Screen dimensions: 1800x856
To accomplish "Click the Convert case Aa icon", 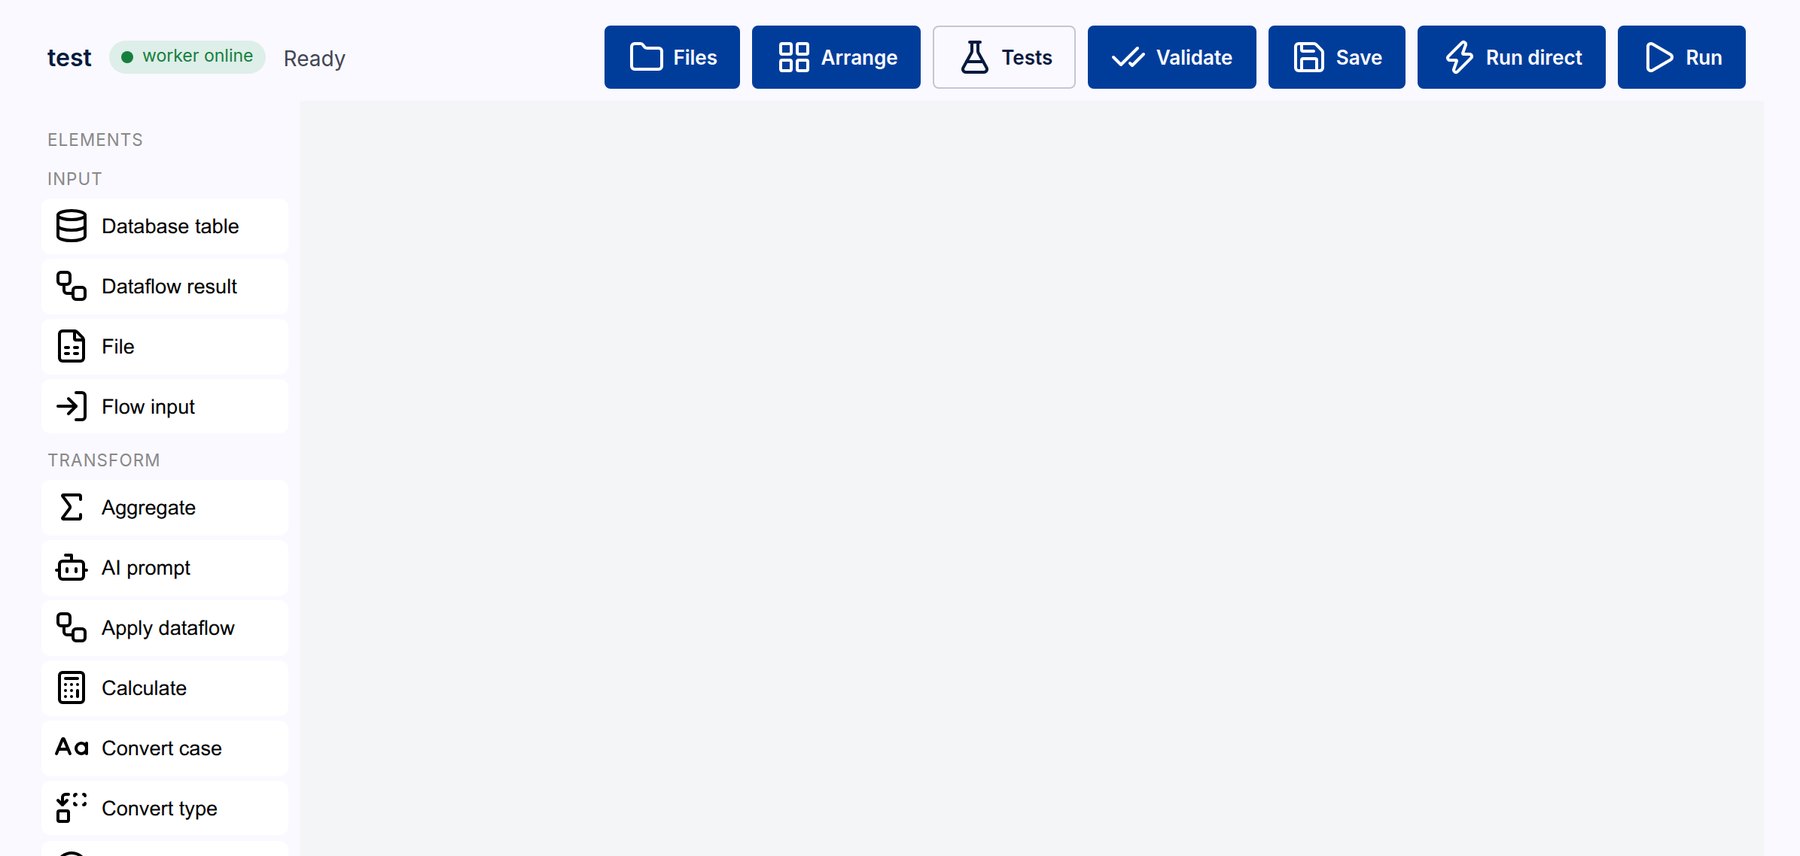I will 71,748.
